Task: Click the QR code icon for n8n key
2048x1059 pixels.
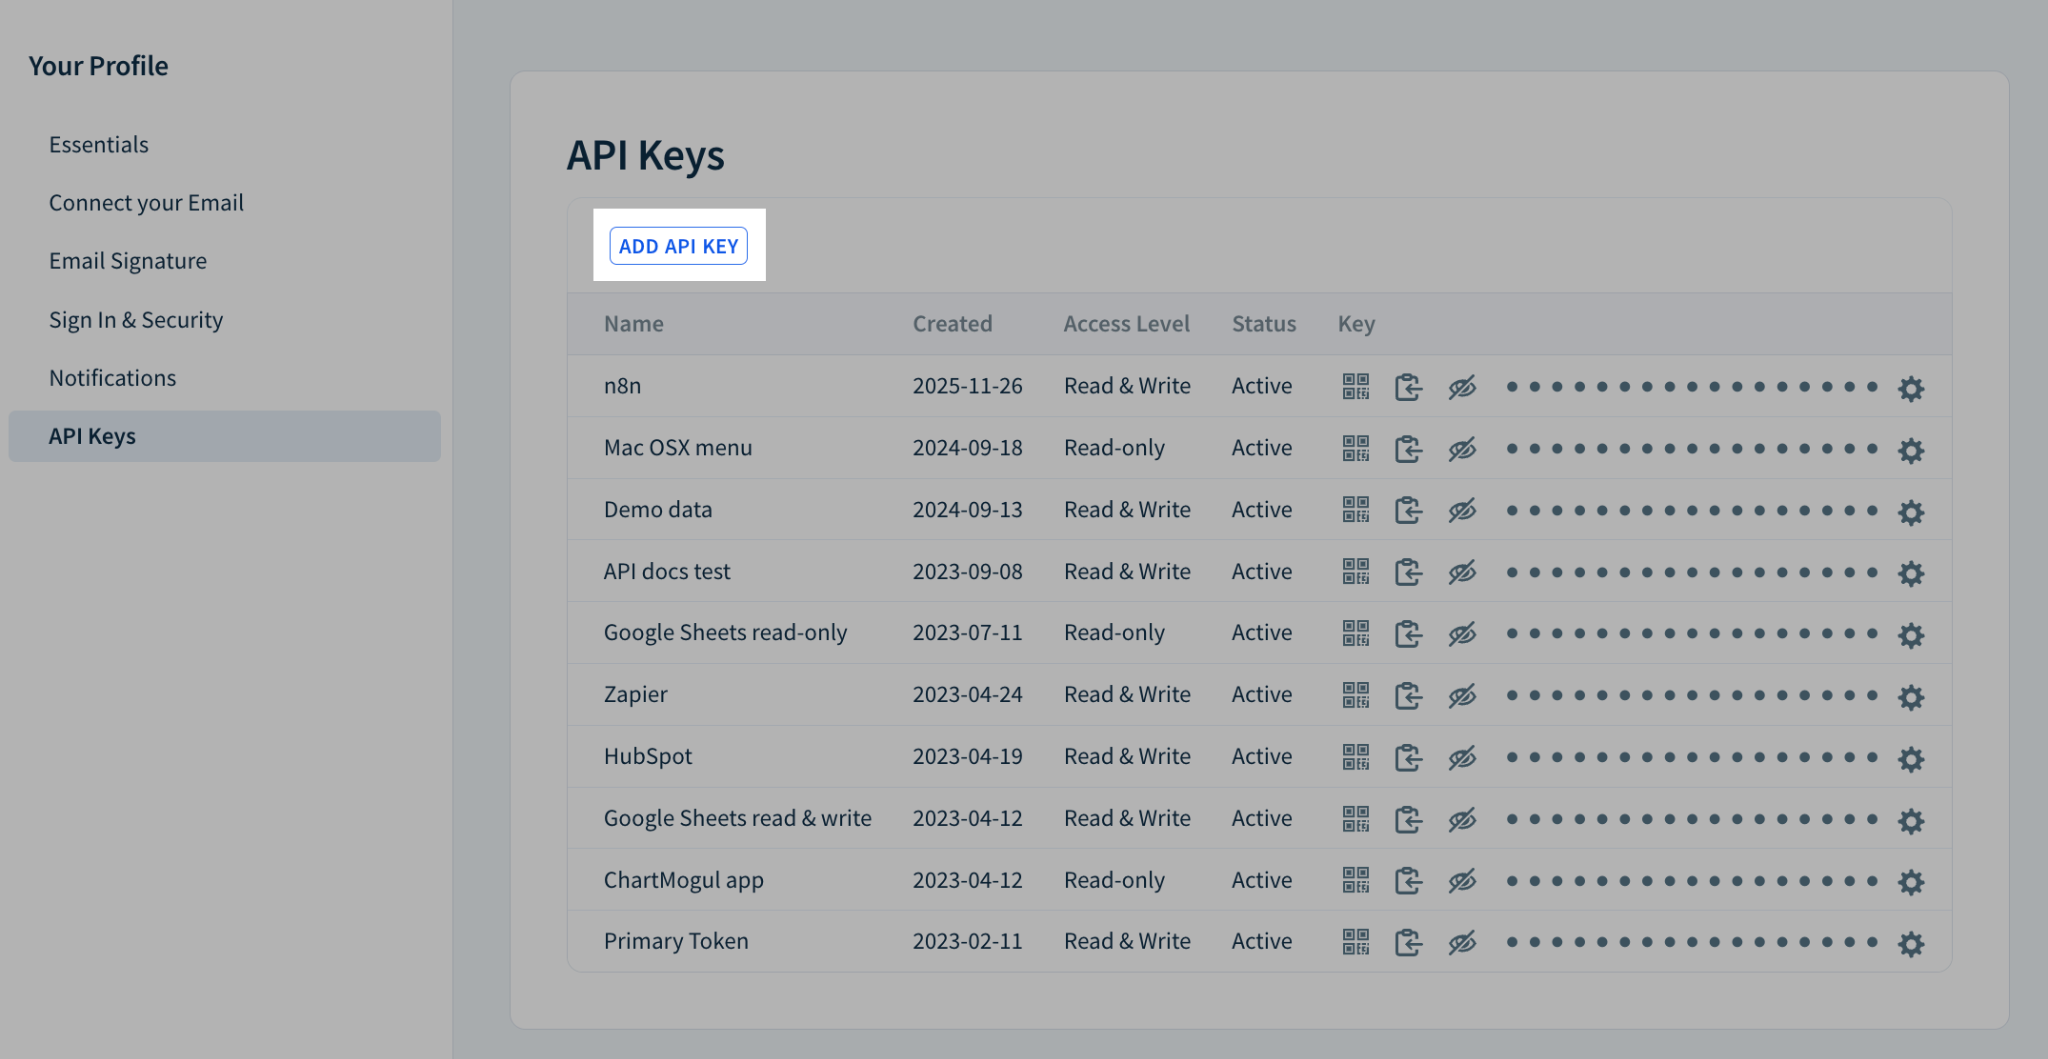Action: (x=1355, y=387)
